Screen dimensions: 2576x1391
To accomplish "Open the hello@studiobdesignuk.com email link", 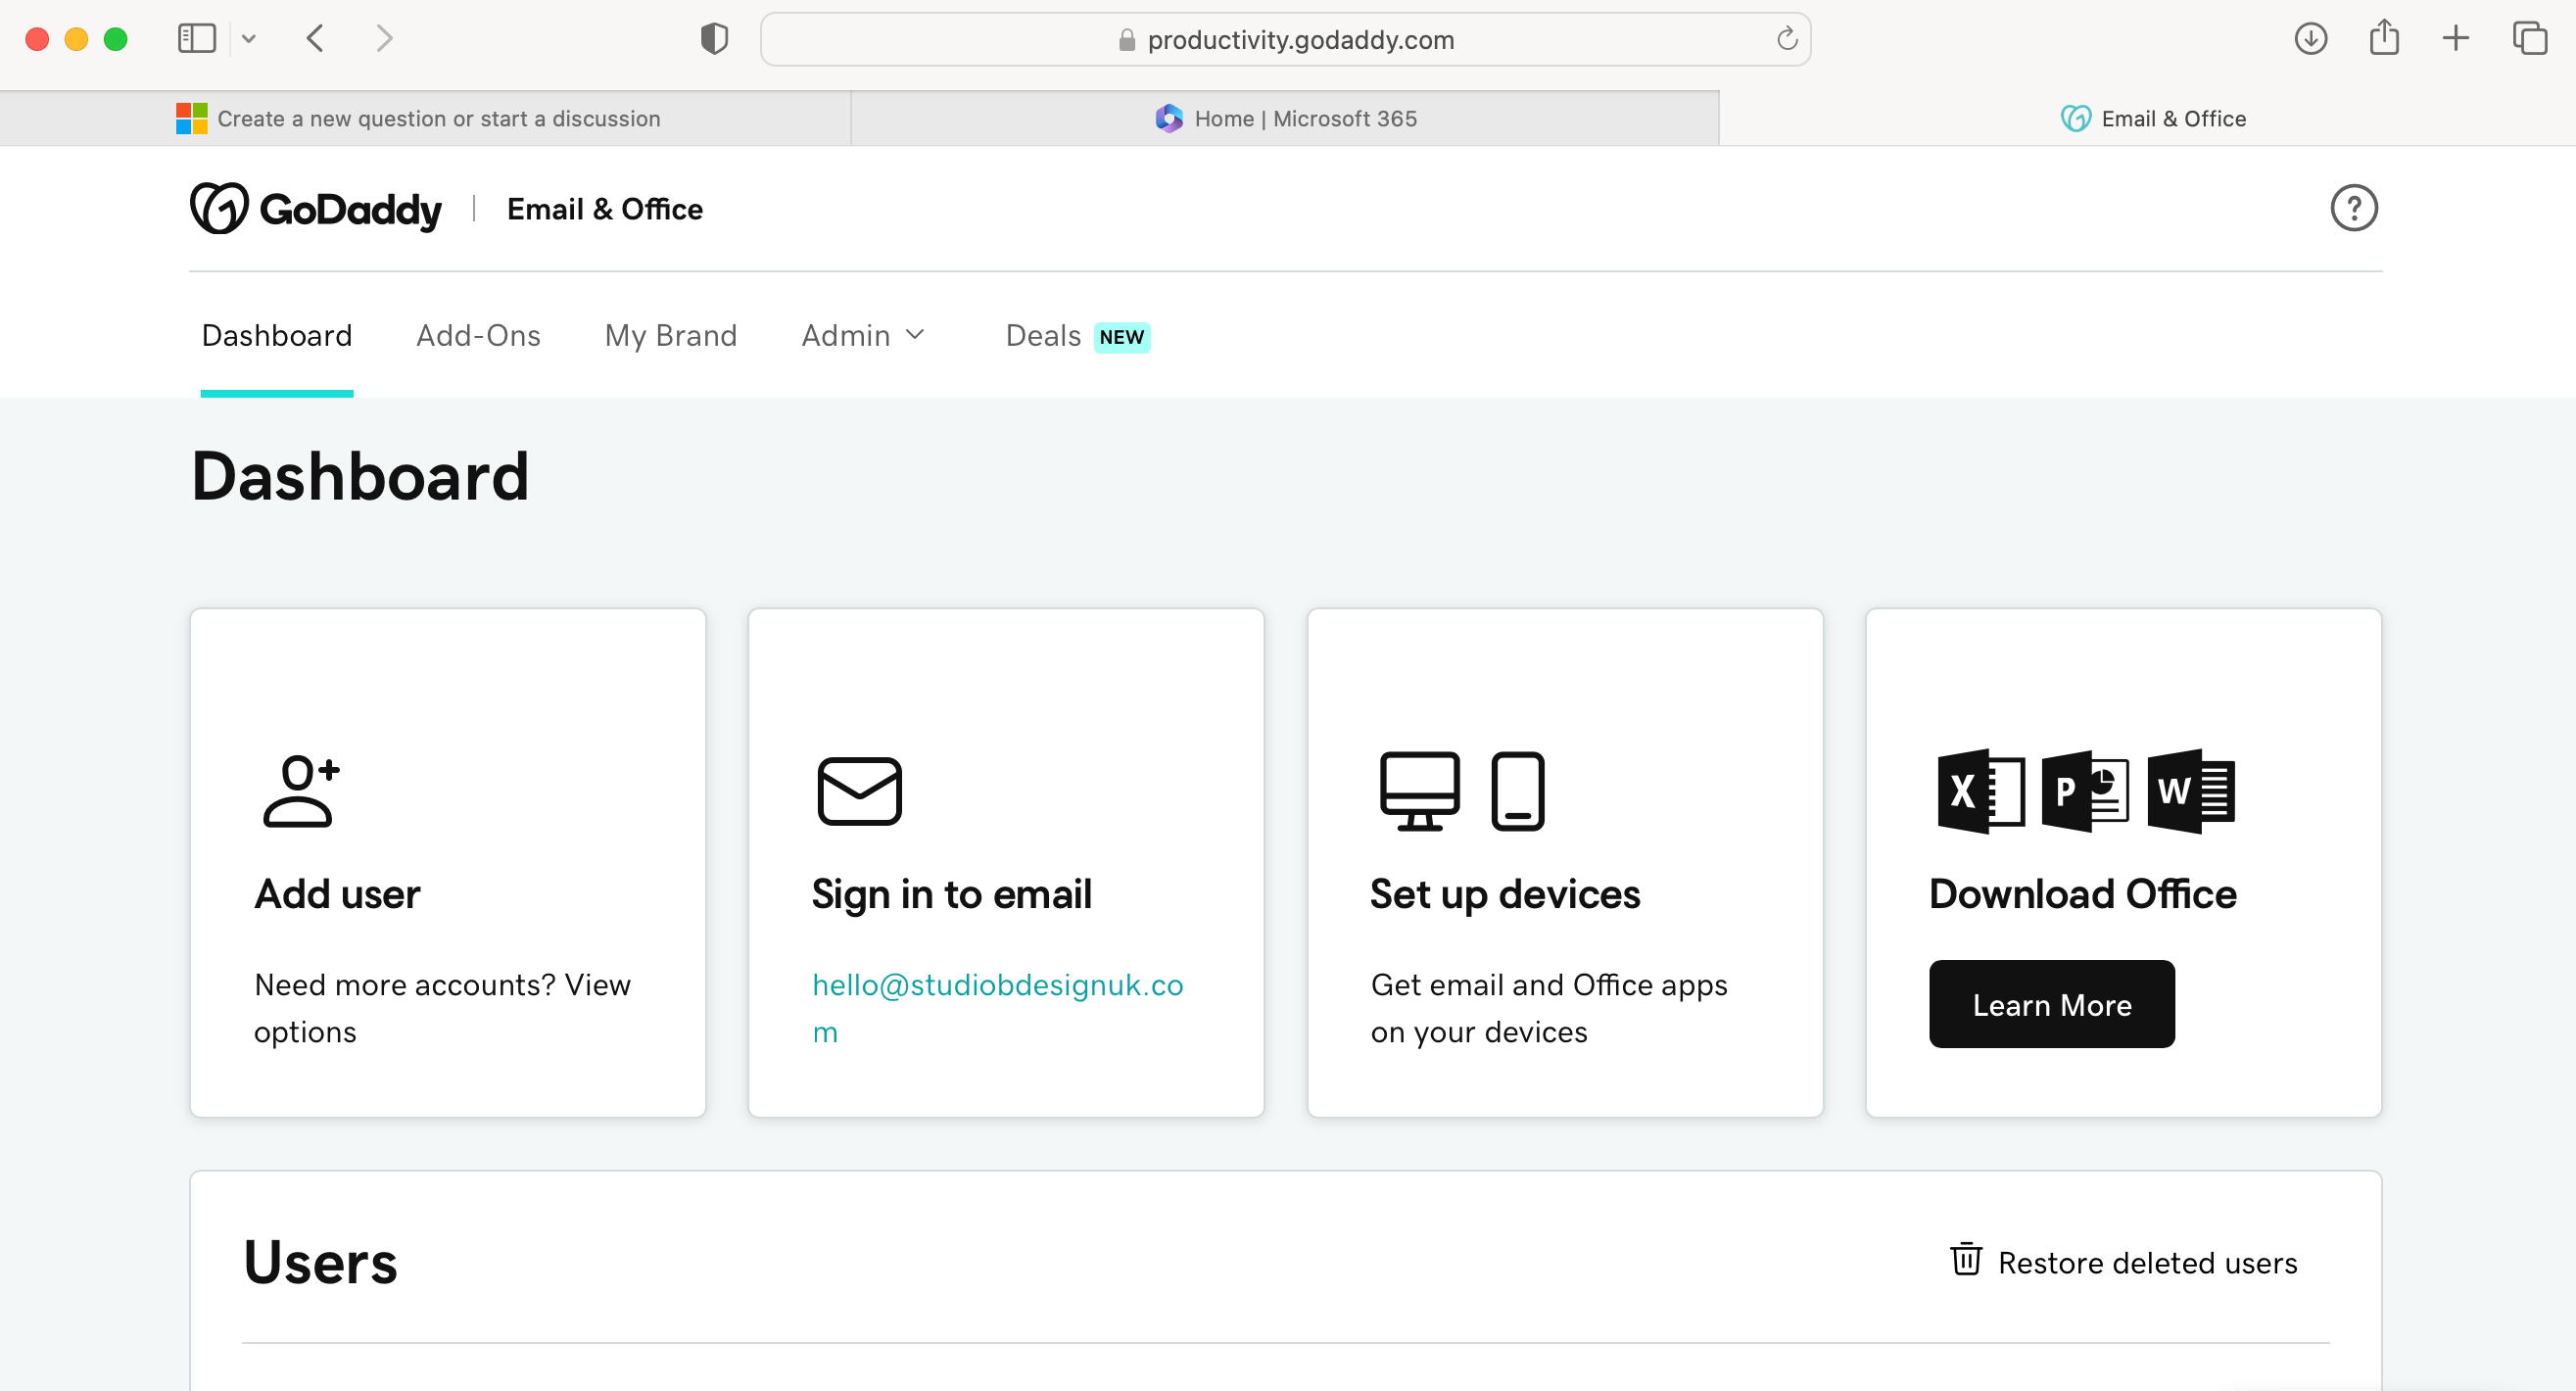I will coord(997,1008).
